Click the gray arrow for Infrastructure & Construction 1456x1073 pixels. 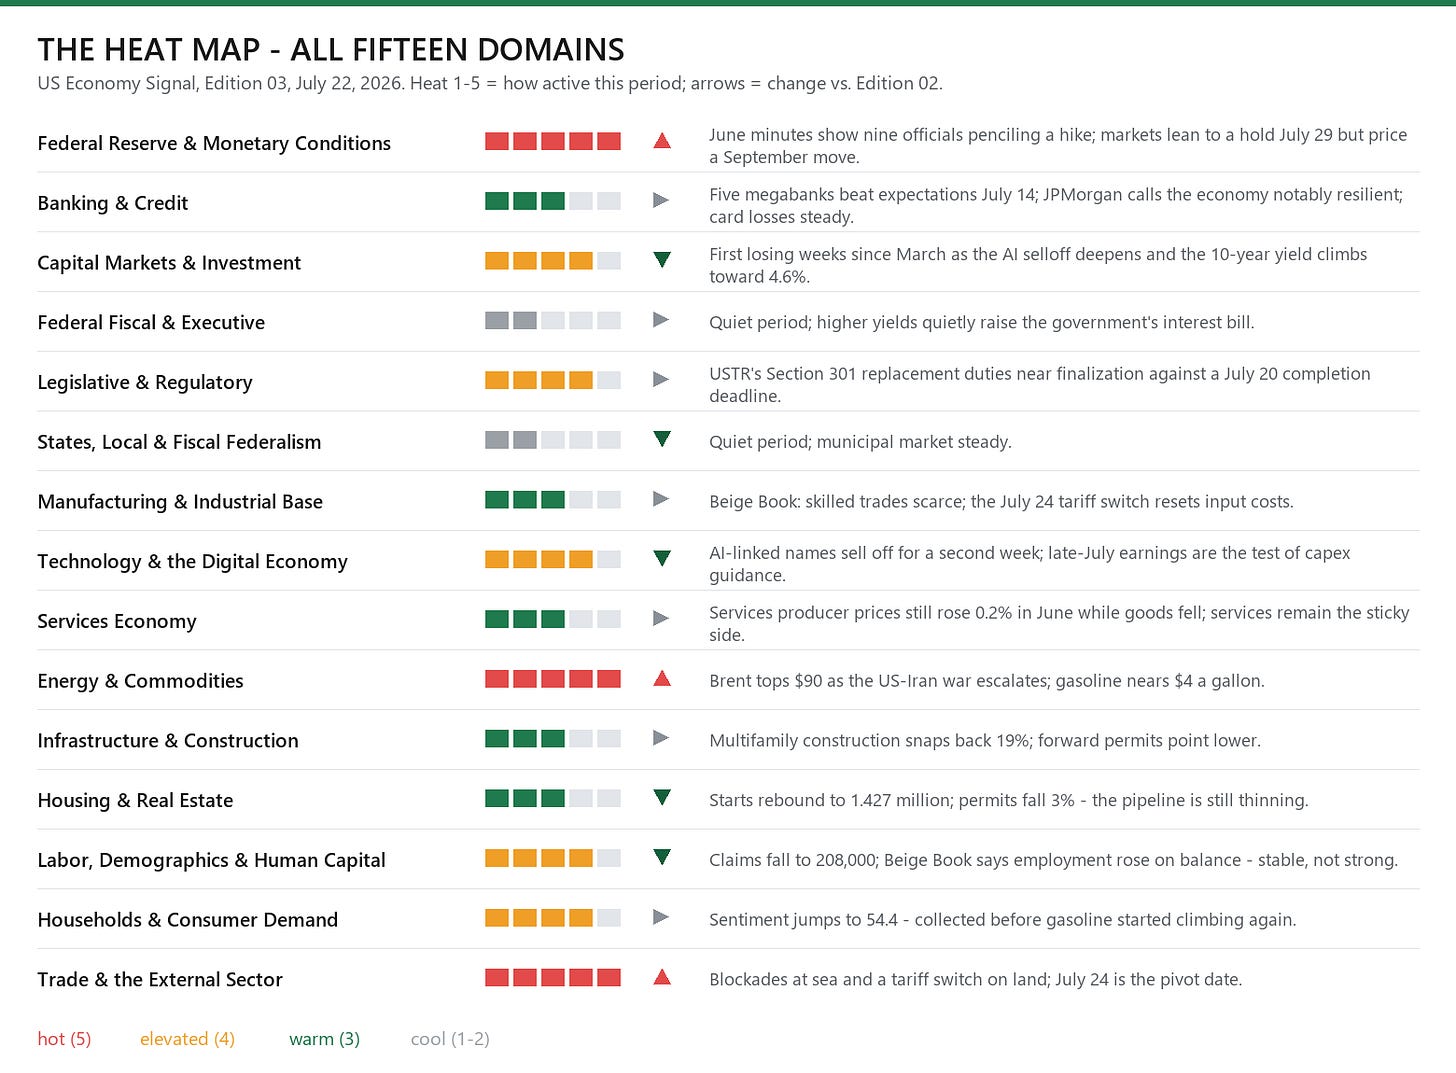click(661, 738)
